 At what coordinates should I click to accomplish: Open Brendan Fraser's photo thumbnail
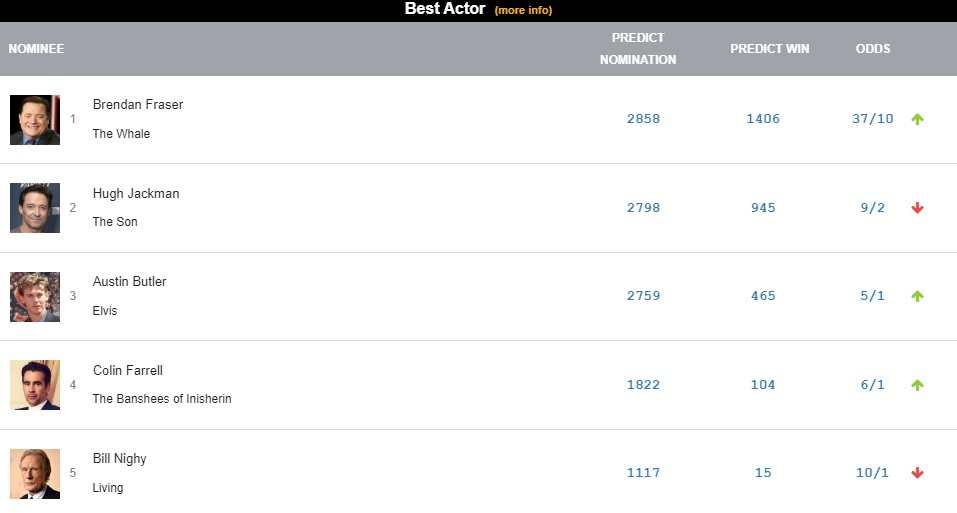coord(35,120)
